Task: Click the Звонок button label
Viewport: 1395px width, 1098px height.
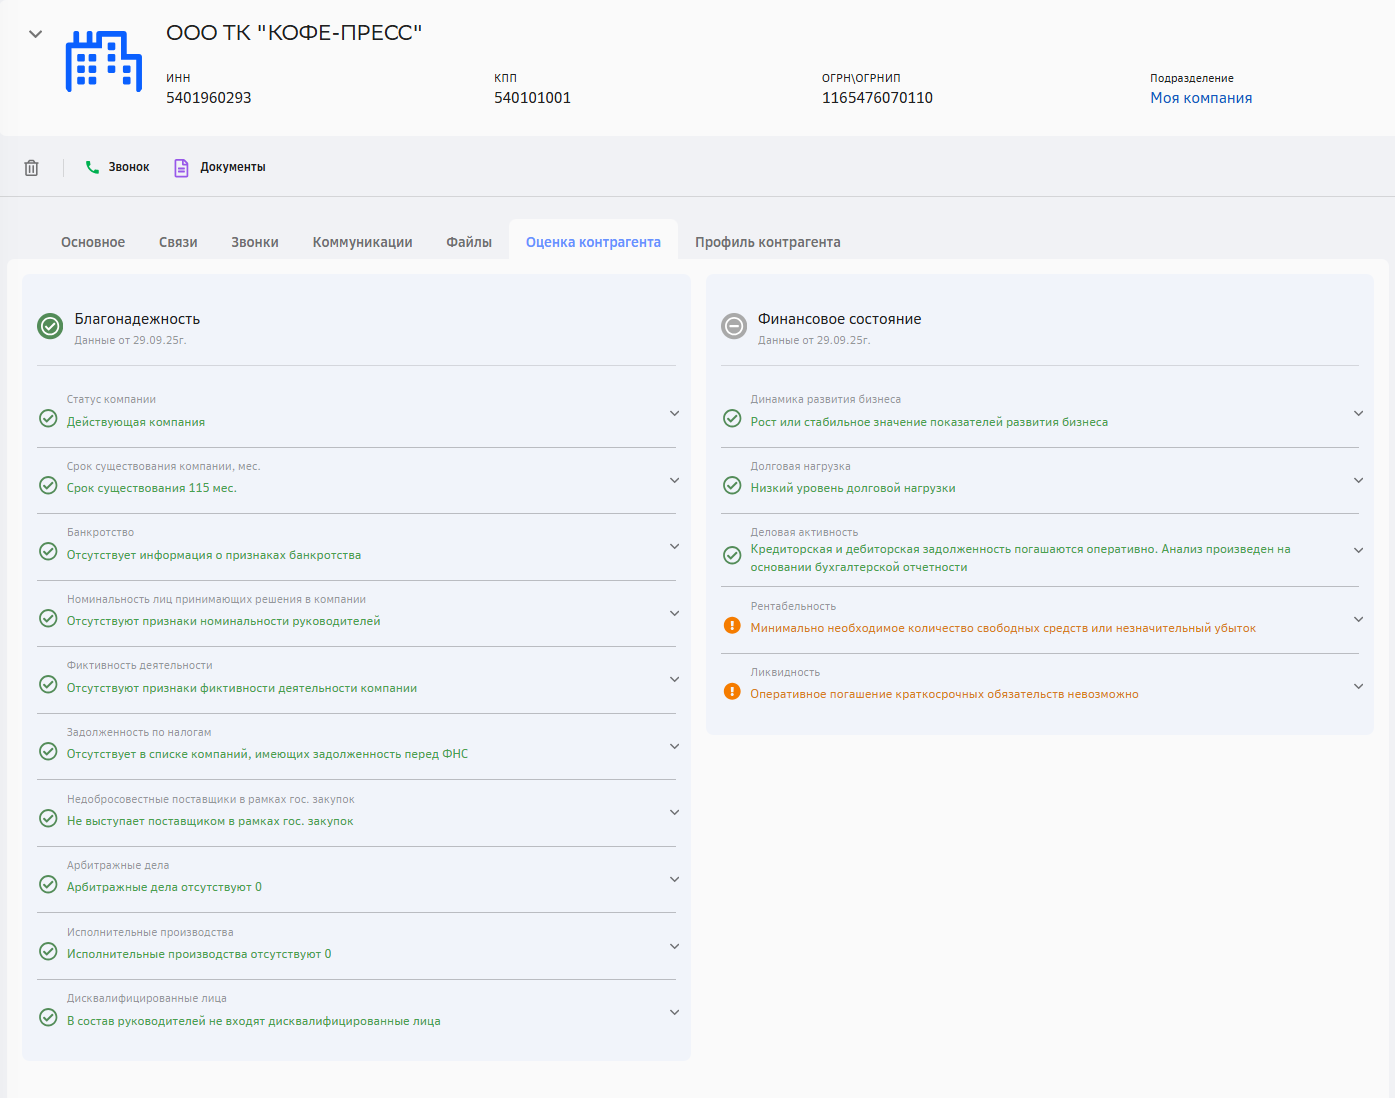Action: tap(129, 167)
